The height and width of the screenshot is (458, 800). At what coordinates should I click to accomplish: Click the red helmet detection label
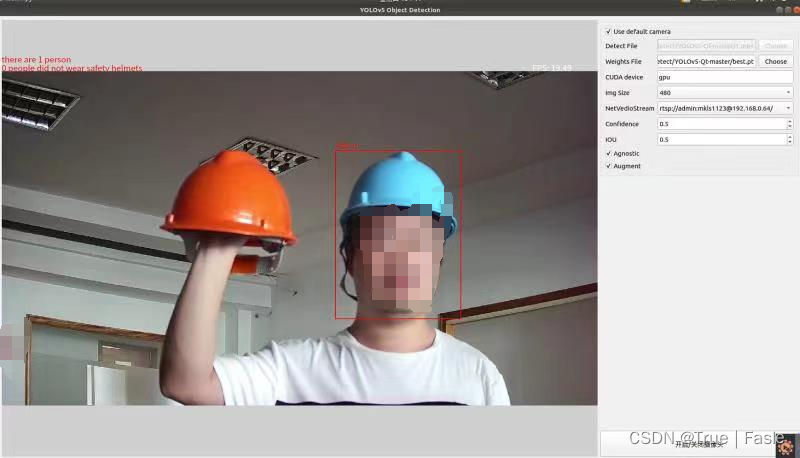coord(346,146)
